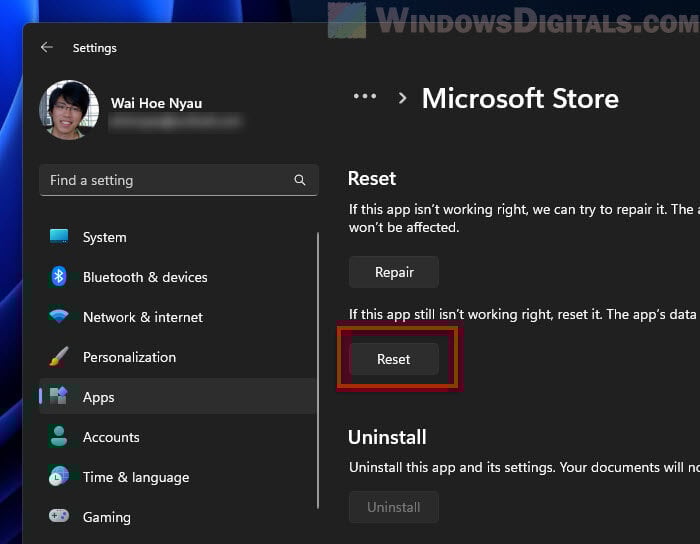The width and height of the screenshot is (700, 544).
Task: Click the Accounts person icon
Action: click(x=58, y=436)
